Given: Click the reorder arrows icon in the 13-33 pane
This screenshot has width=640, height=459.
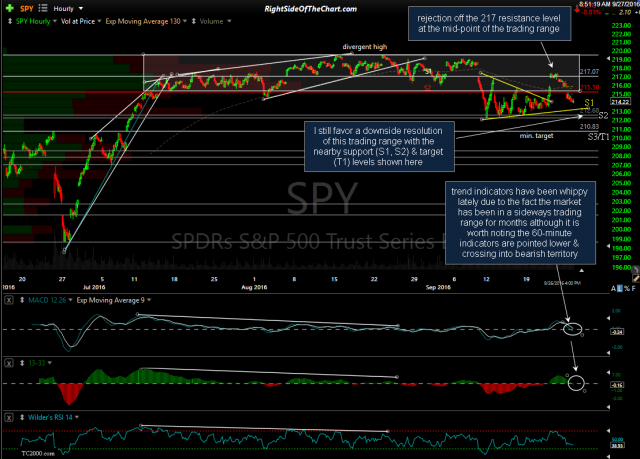Looking at the screenshot, I should coord(22,363).
